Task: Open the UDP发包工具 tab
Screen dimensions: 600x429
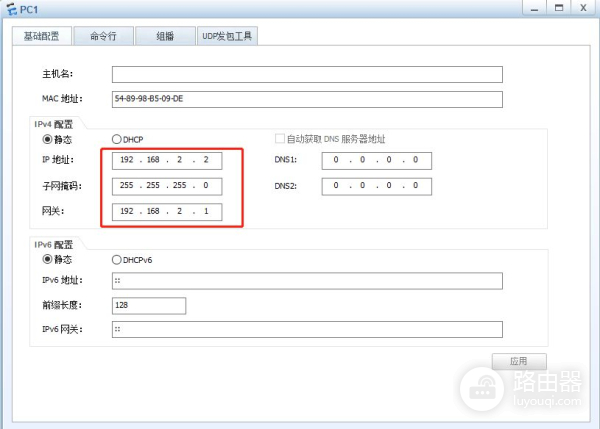Action: (227, 36)
